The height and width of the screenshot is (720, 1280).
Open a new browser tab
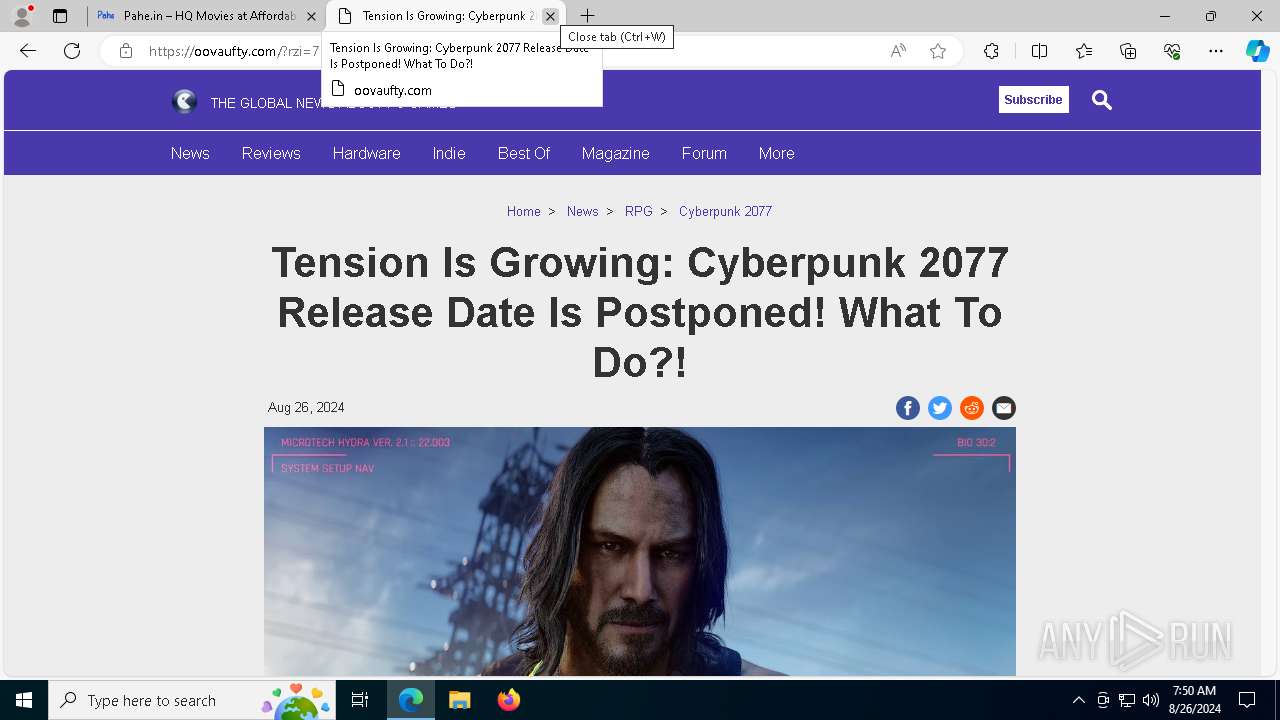[587, 16]
